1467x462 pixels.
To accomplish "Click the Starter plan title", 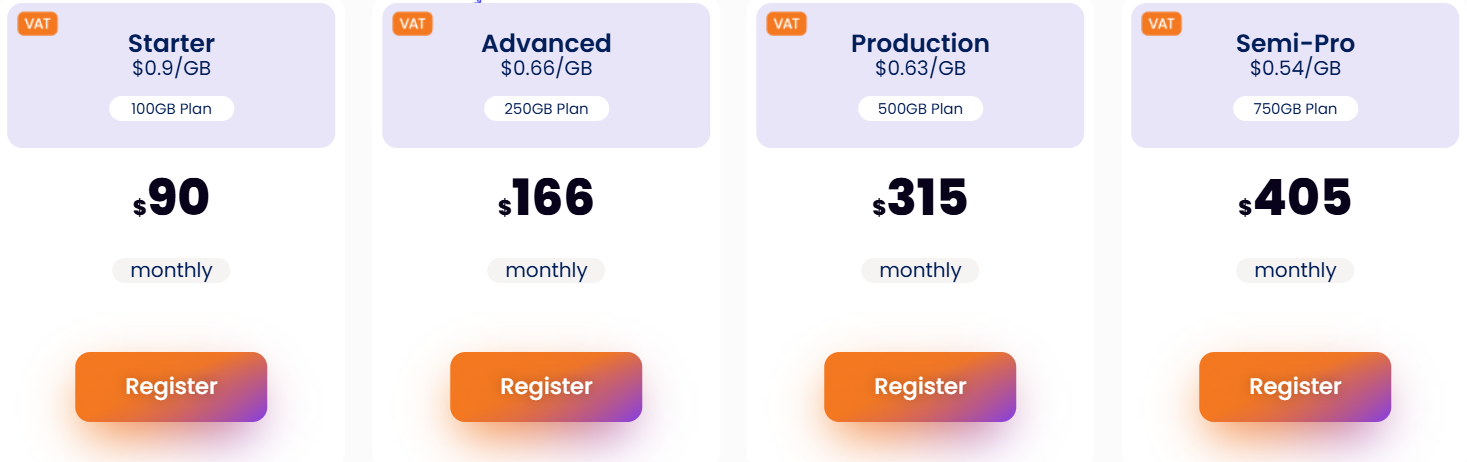I will point(171,43).
